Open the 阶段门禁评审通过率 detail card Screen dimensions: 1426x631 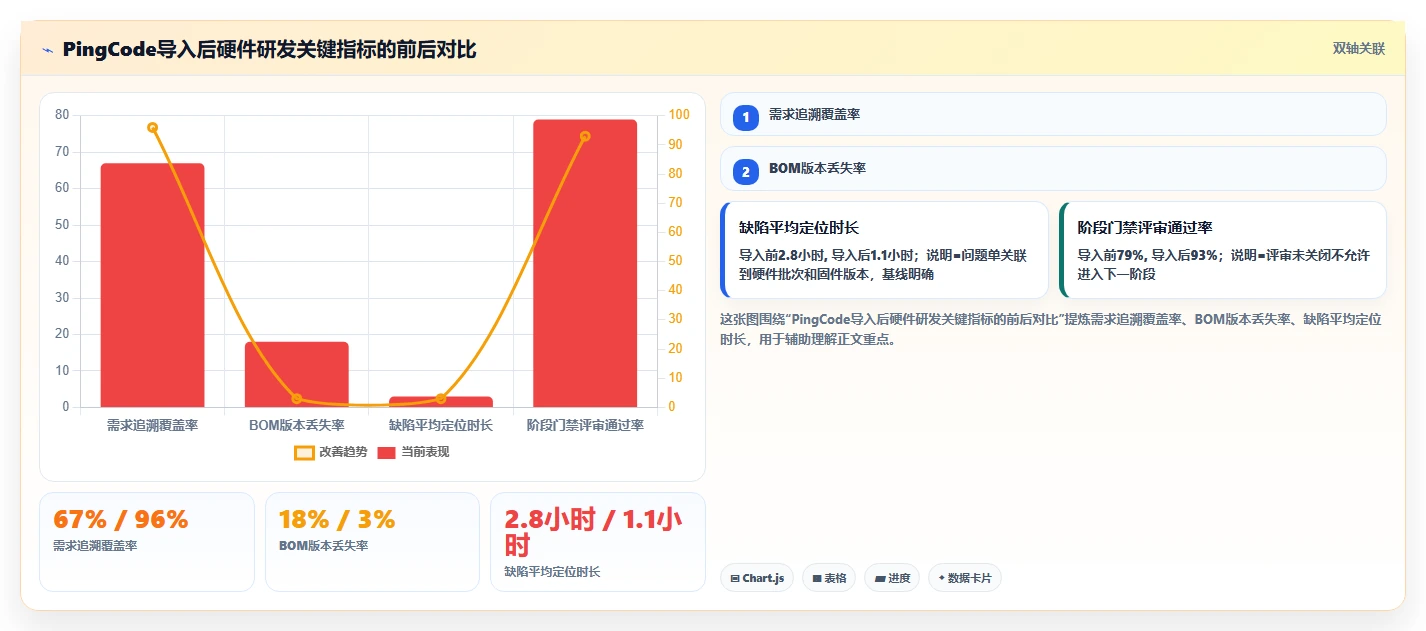pos(1223,250)
